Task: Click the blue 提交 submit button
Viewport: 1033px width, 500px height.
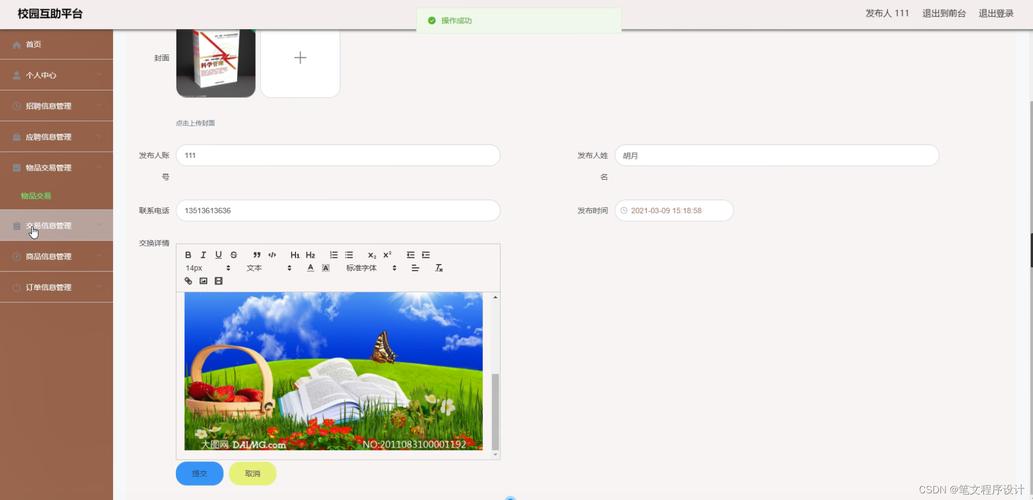Action: click(199, 473)
